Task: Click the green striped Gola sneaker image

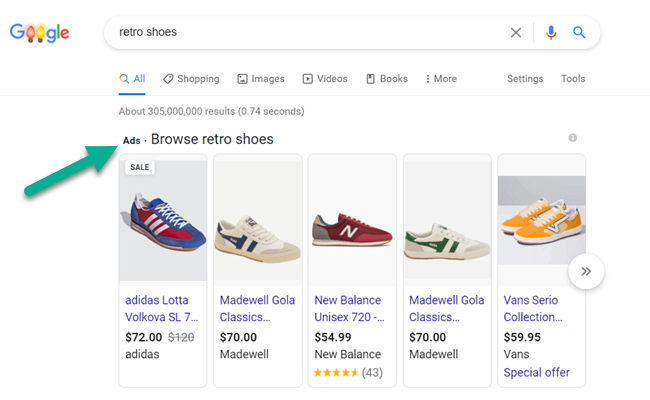Action: (x=447, y=221)
